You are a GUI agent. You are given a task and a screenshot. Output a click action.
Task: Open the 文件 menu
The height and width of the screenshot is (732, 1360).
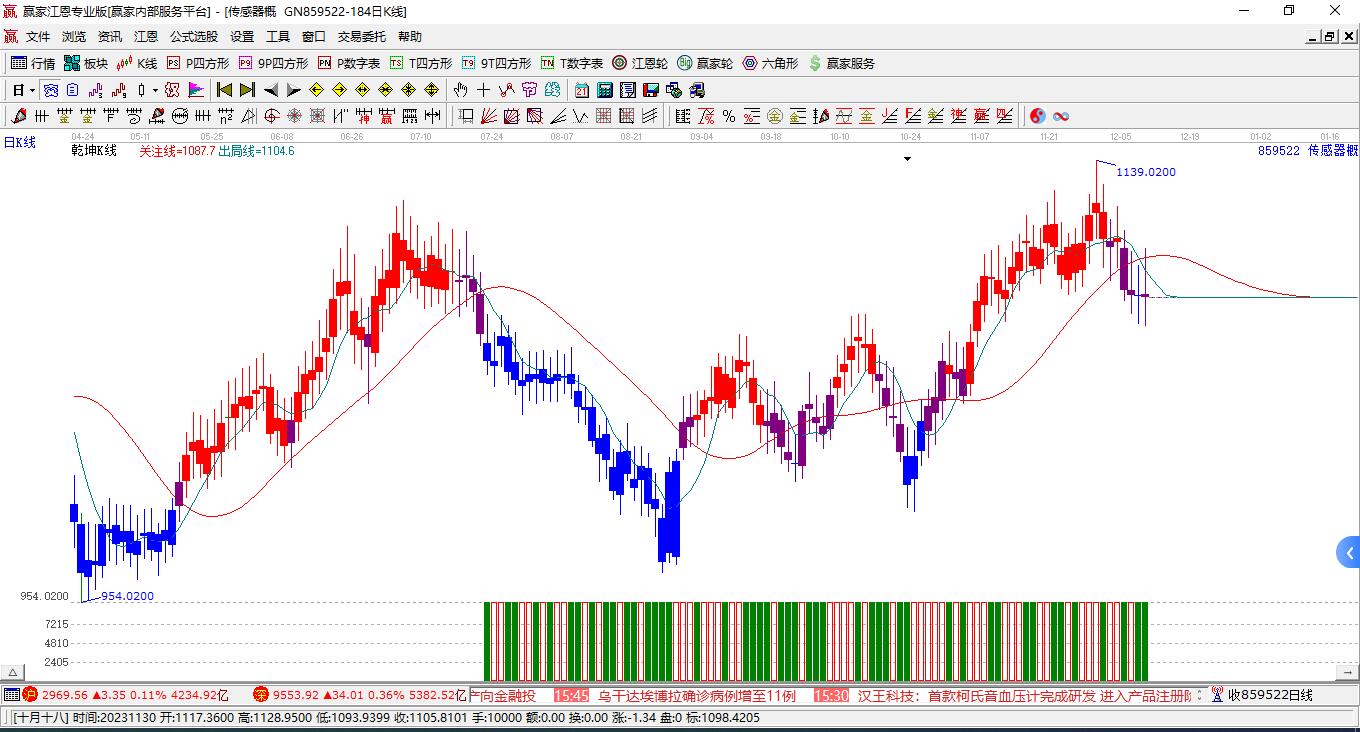click(x=38, y=36)
